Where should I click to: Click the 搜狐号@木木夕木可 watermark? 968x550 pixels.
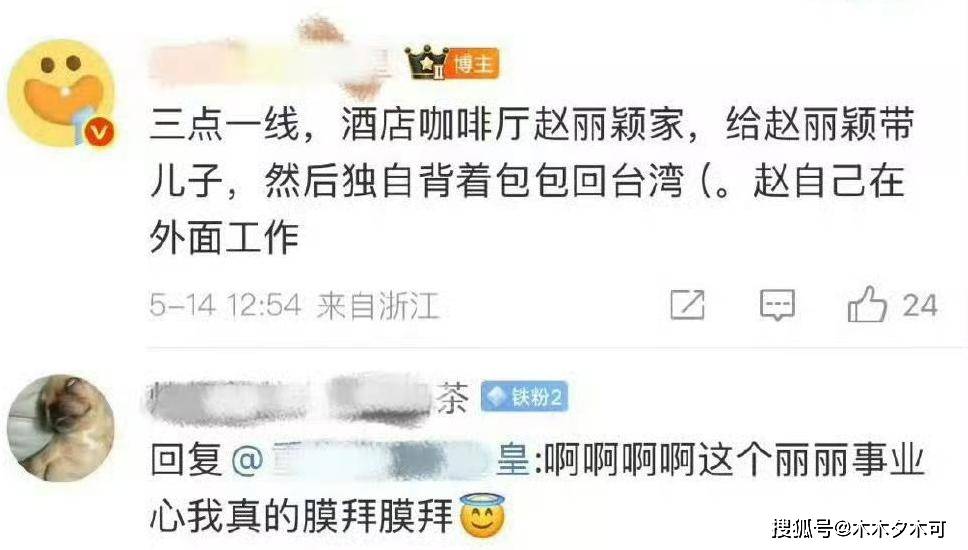(859, 528)
